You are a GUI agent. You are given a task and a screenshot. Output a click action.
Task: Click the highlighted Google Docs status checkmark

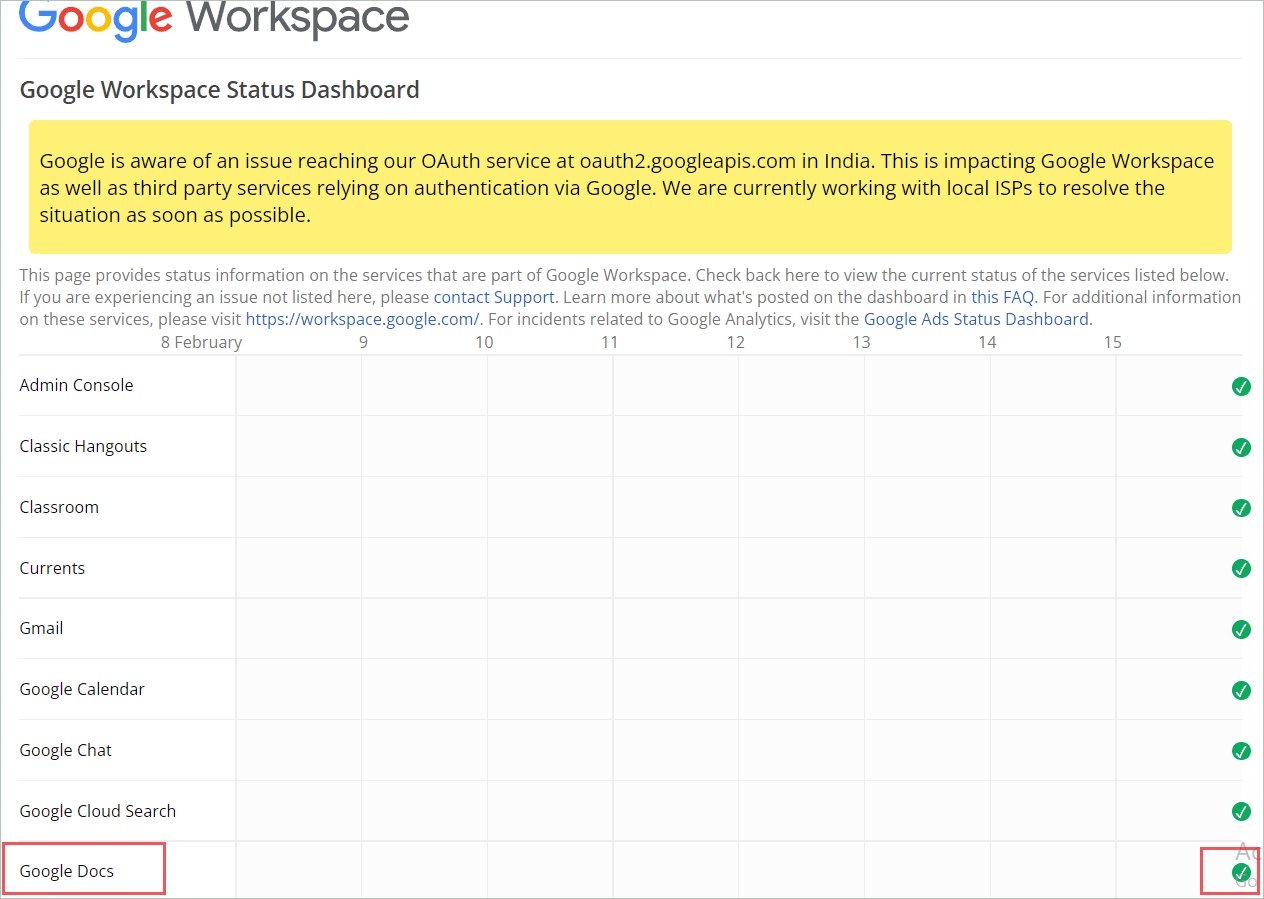1241,872
